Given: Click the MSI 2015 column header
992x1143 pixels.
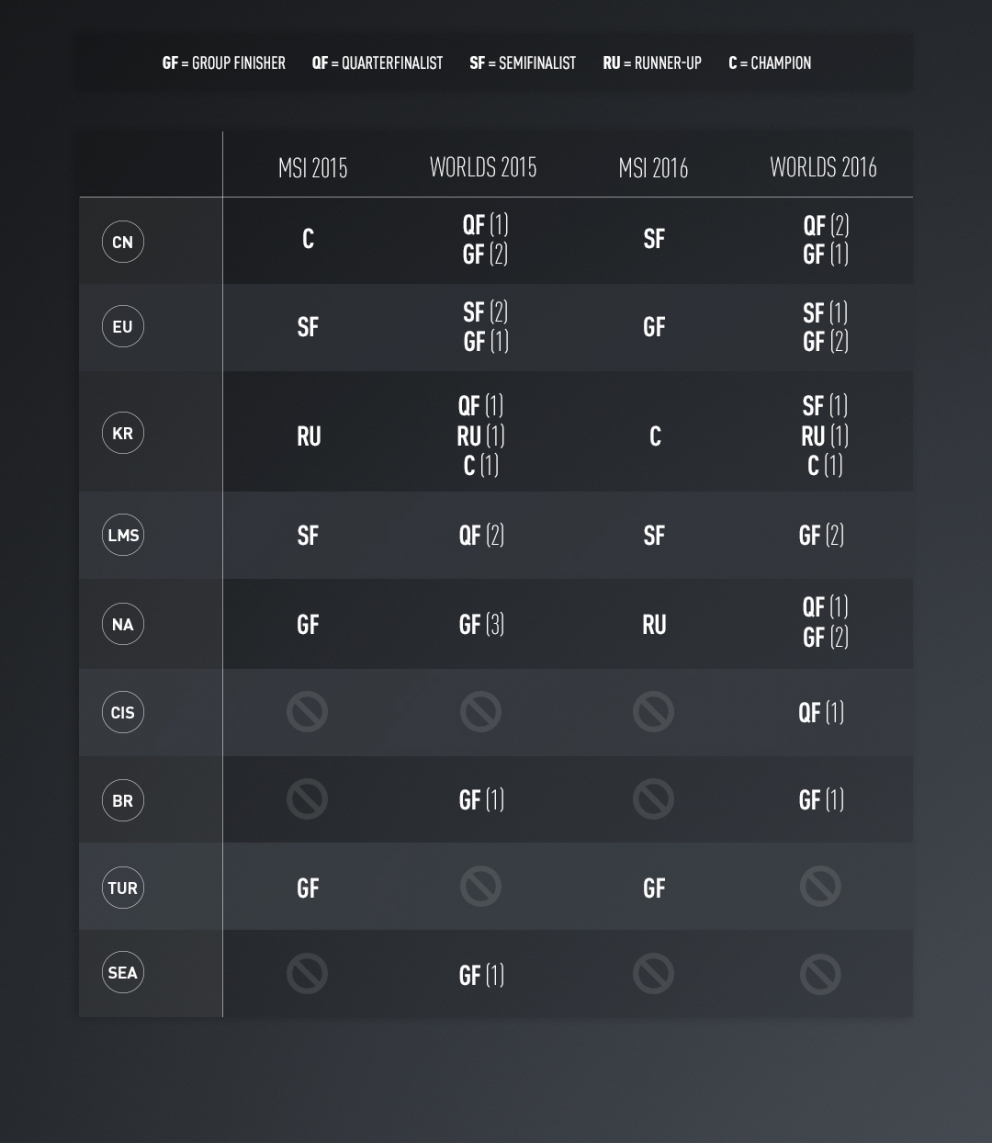Looking at the screenshot, I should (x=312, y=168).
